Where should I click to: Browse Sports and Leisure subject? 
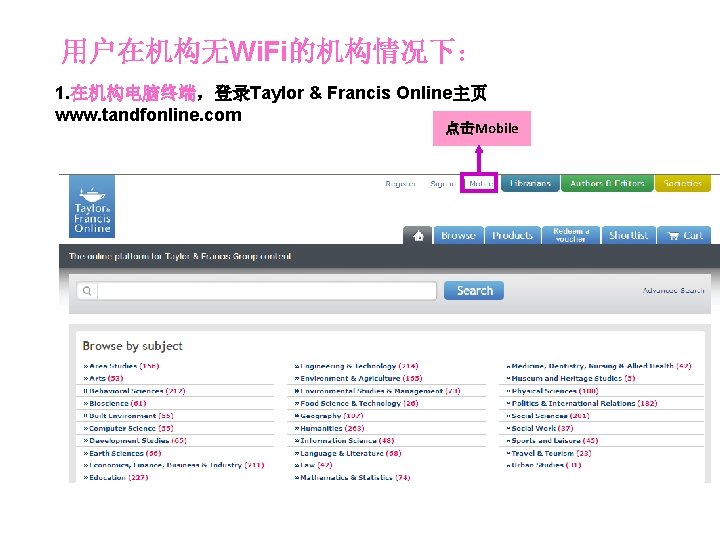click(552, 440)
